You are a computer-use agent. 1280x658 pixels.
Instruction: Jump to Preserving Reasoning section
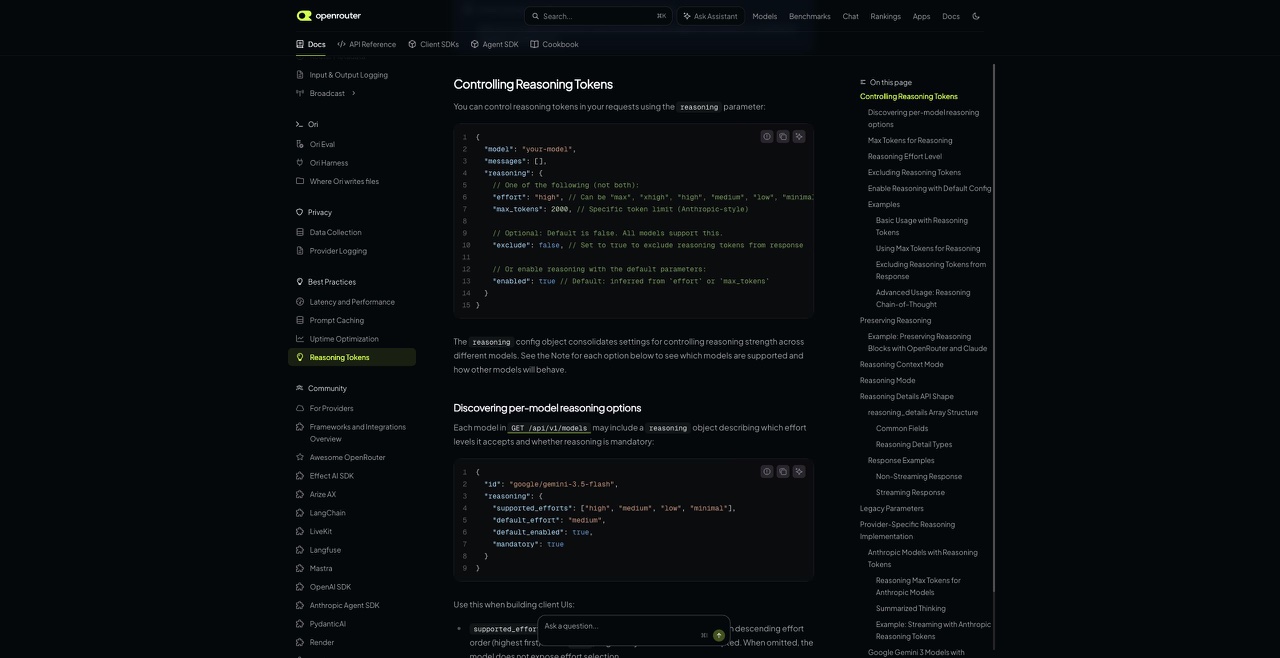point(895,320)
